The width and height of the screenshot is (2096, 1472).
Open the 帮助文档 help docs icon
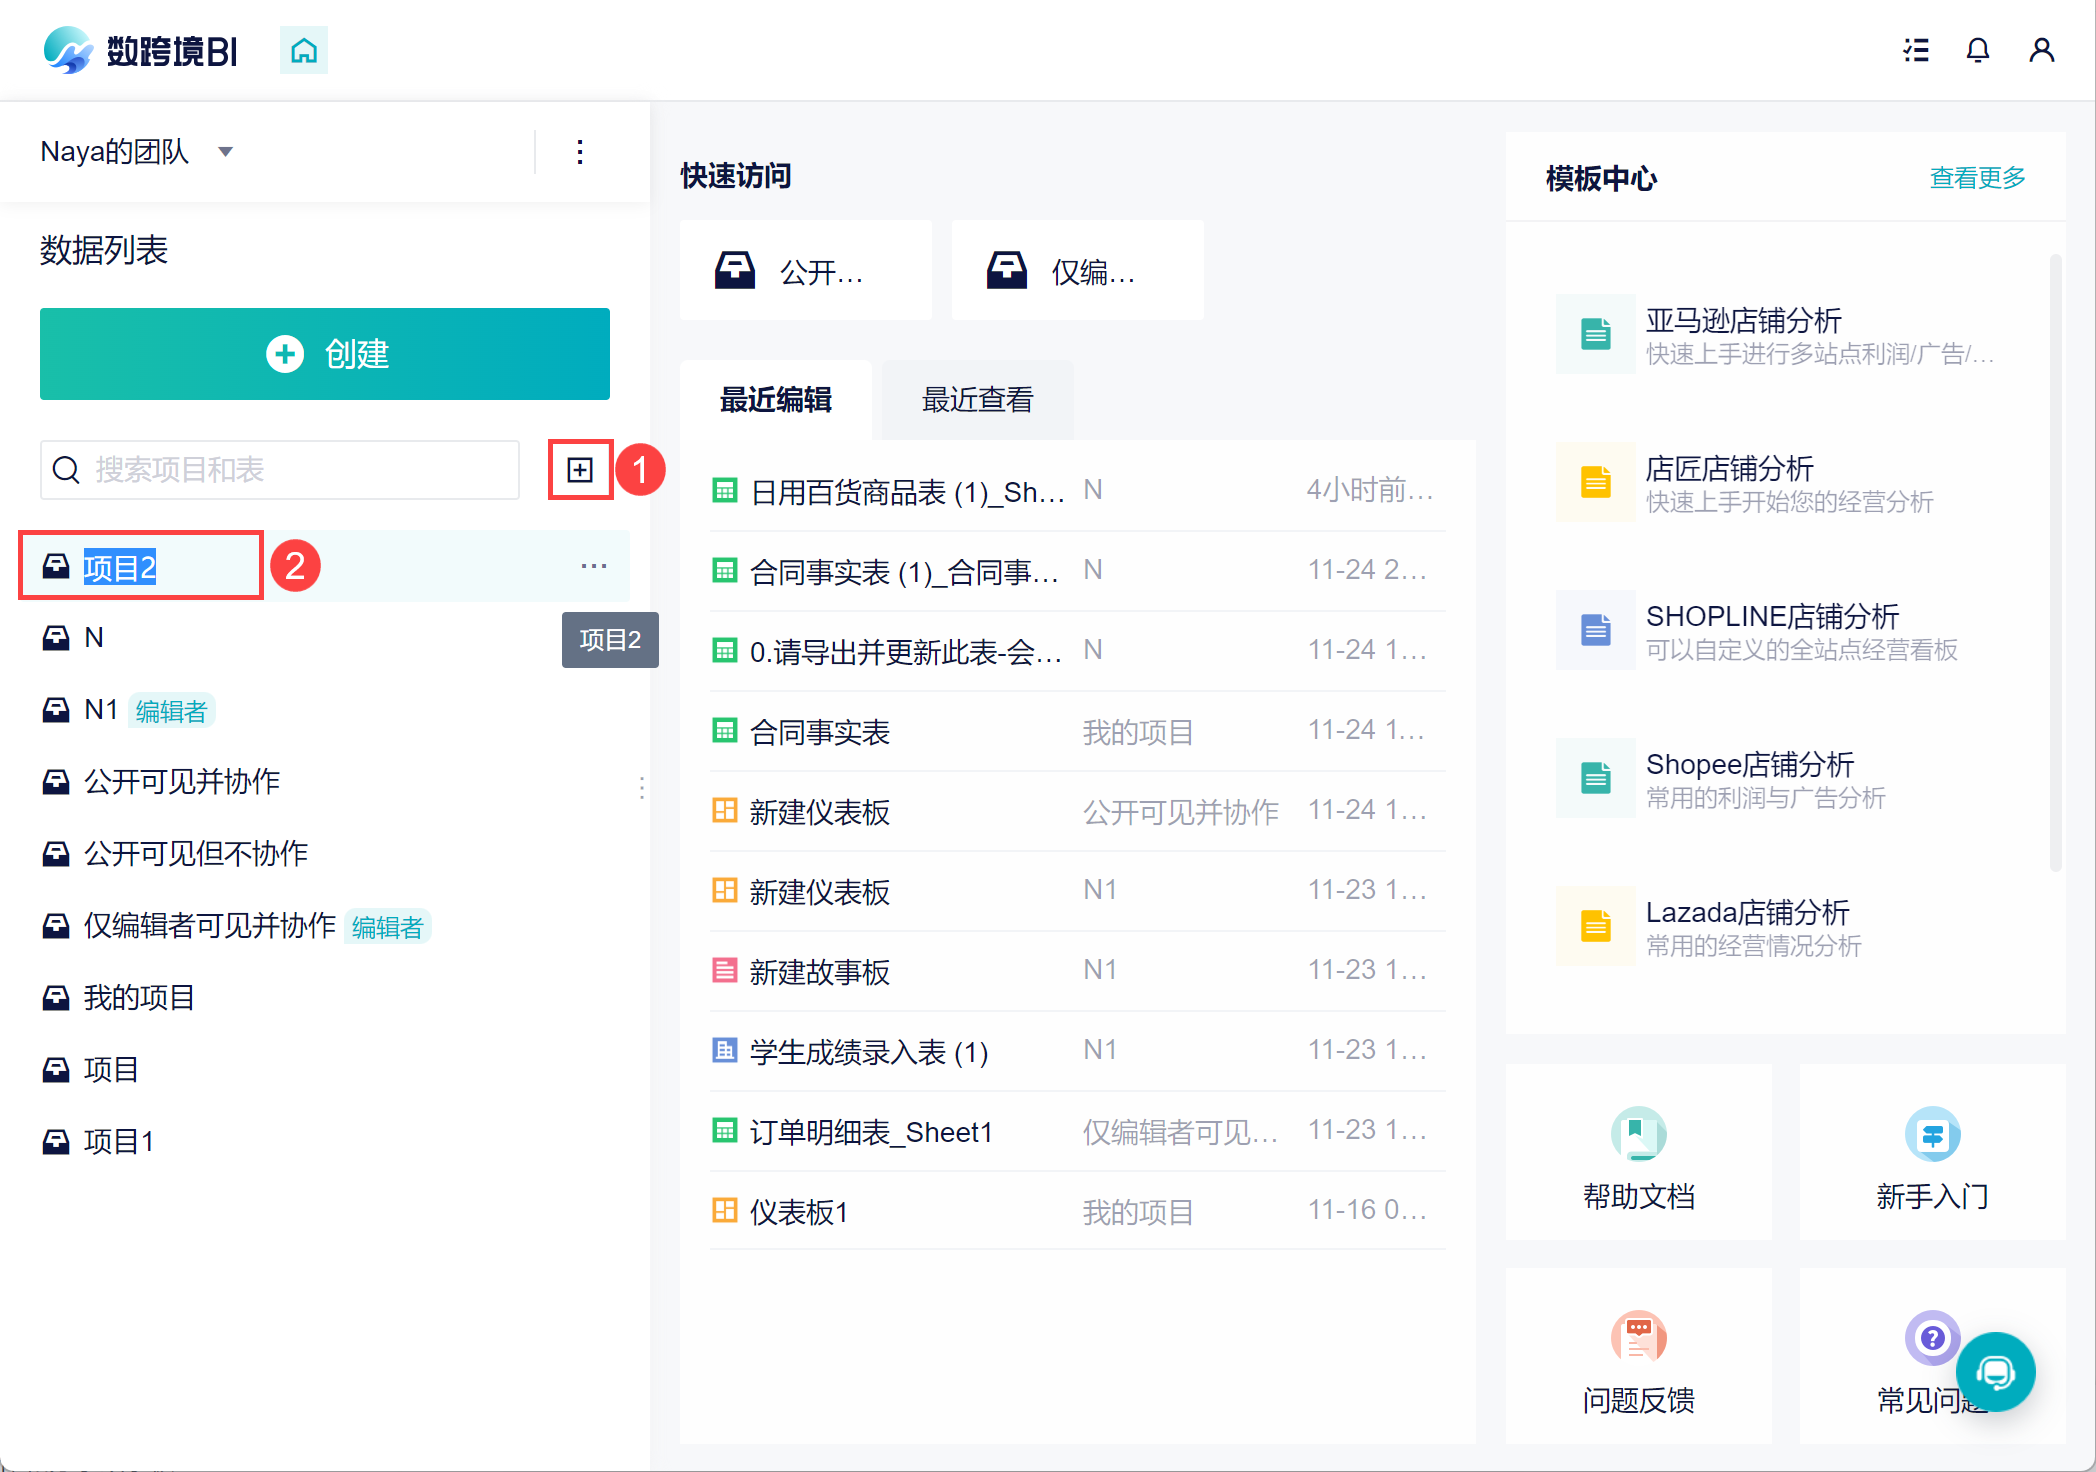pyautogui.click(x=1638, y=1135)
